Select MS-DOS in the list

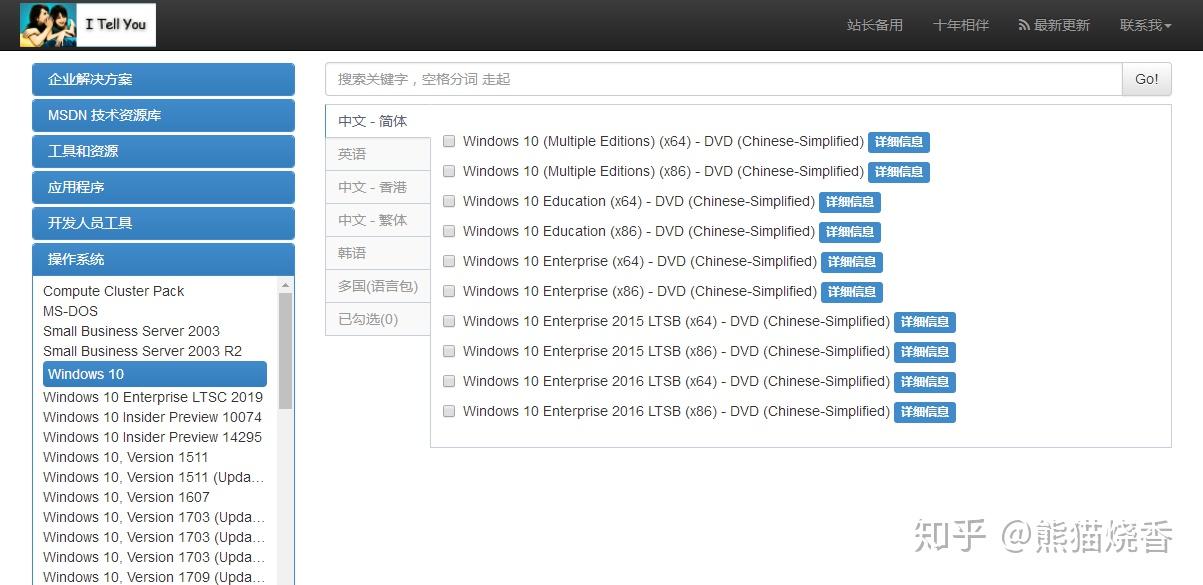coord(71,311)
